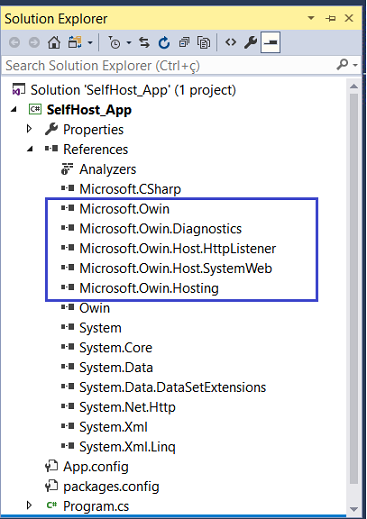Open Properties wrench icon in toolbar
This screenshot has height=519, width=367.
tap(250, 43)
